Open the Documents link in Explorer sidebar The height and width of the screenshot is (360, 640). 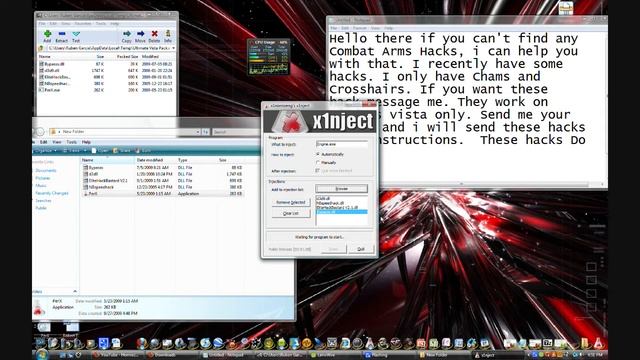(46, 171)
